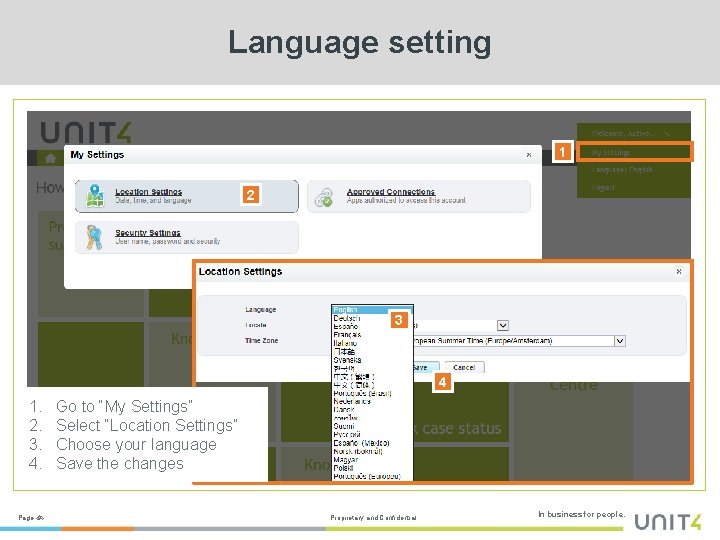Open the Location Settings link
Screen dimensions: 720x540
point(148,191)
